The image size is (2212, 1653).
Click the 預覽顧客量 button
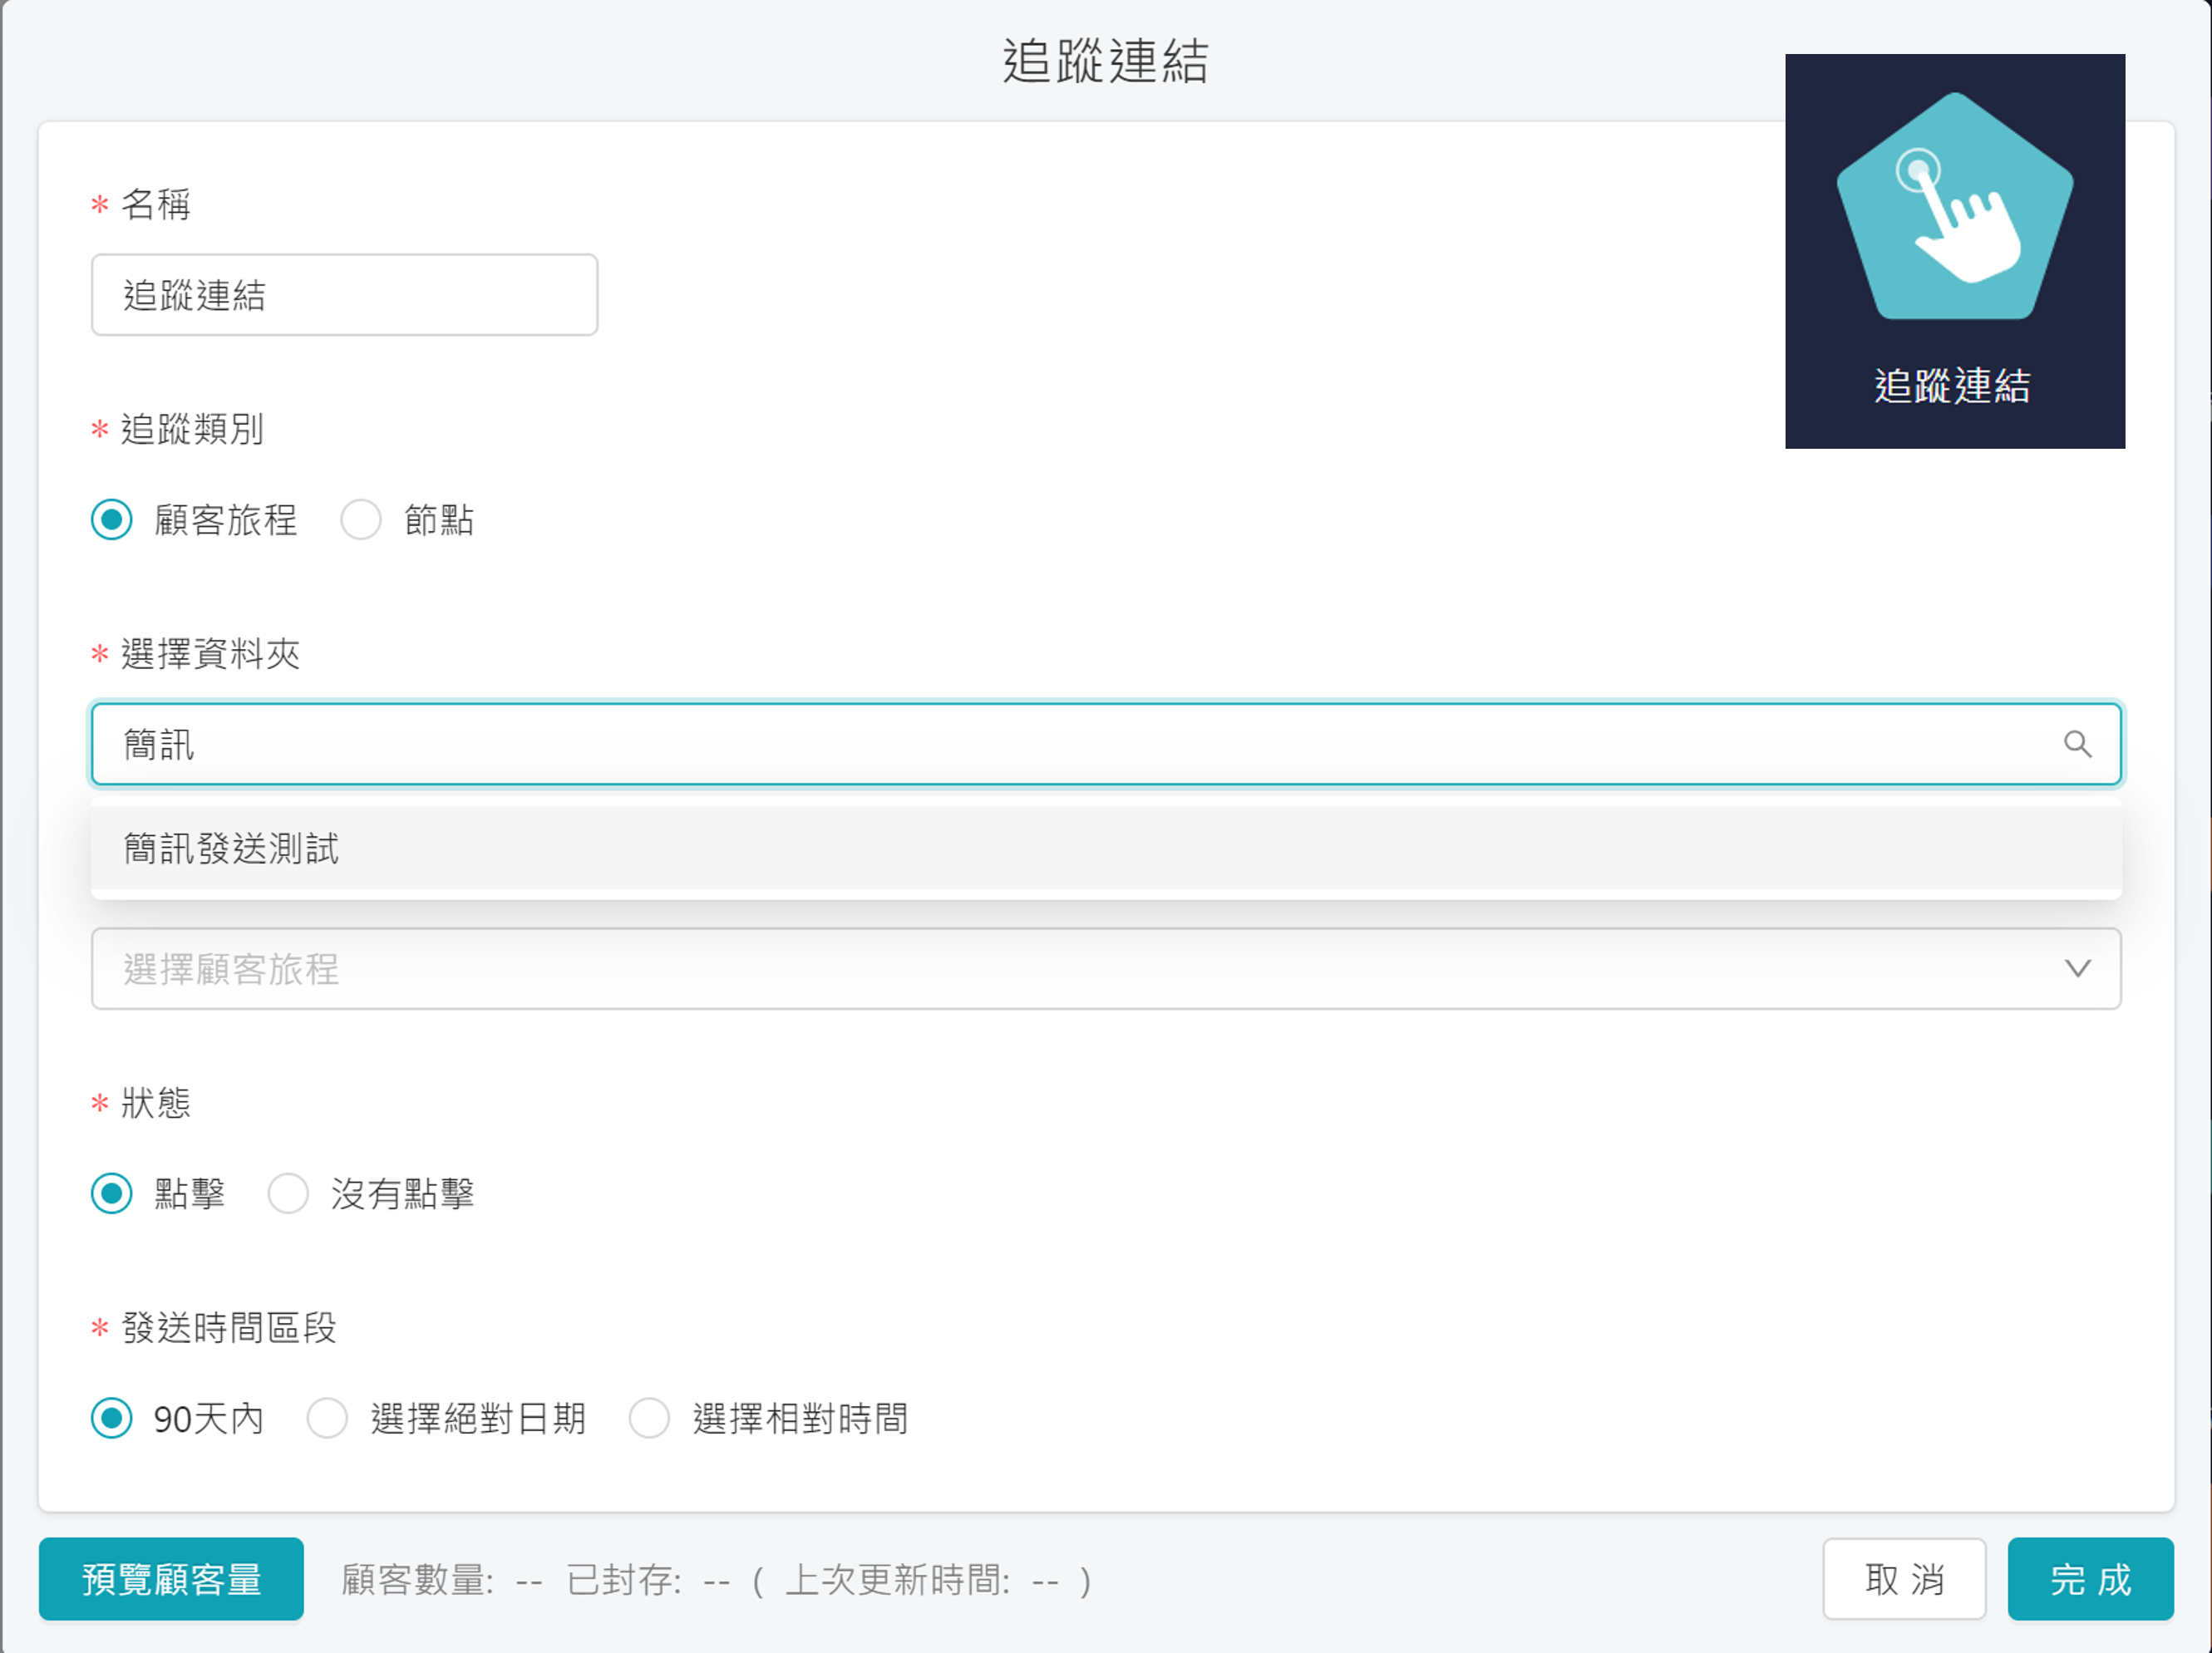coord(170,1579)
